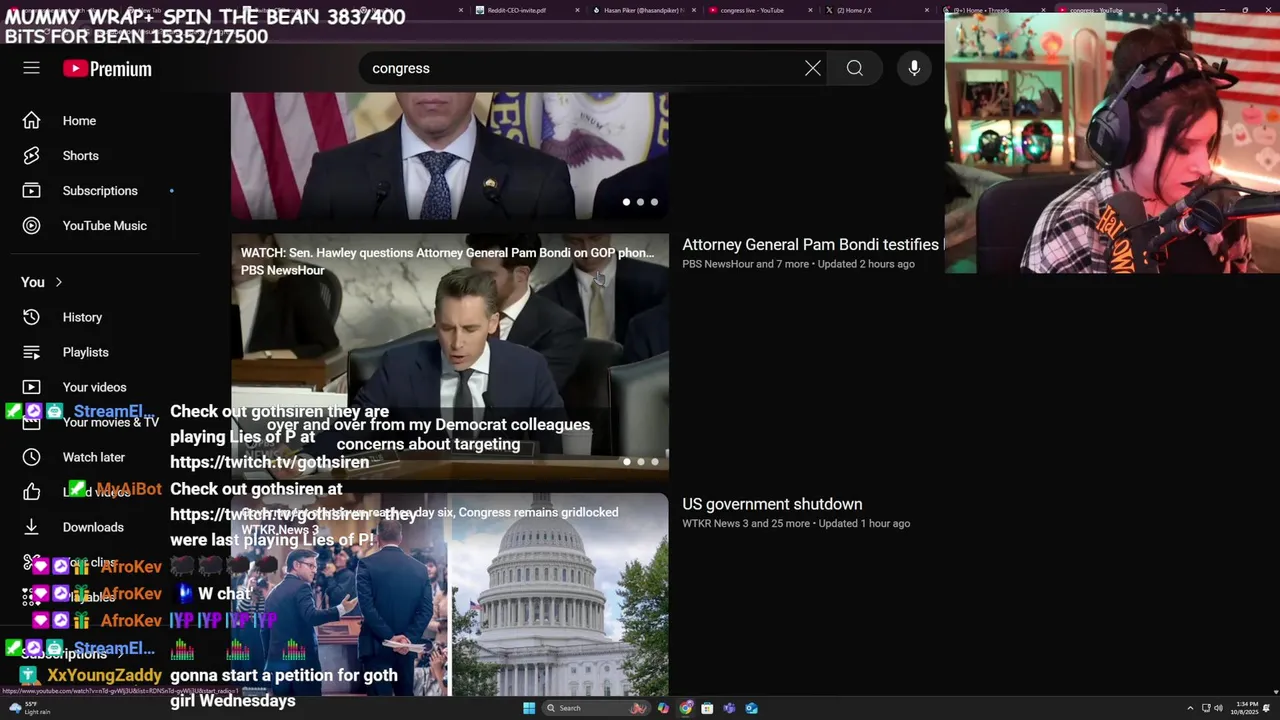
Task: Close the Reddit-CEO-invite.pdf tab
Action: click(578, 10)
